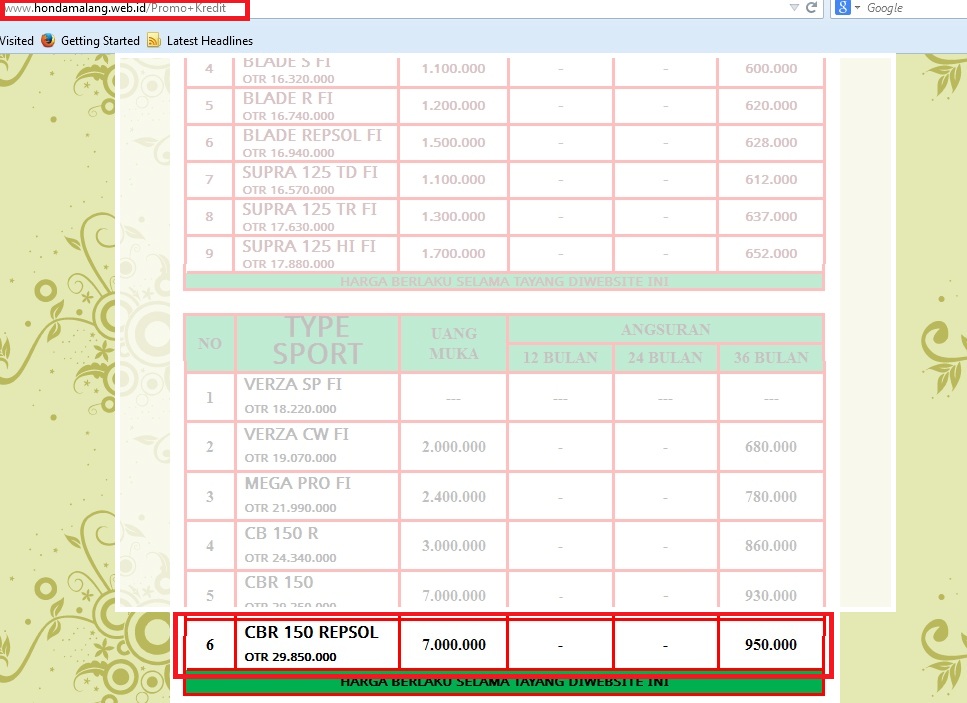Click the Latest Headlines RSS feed icon

pos(154,41)
